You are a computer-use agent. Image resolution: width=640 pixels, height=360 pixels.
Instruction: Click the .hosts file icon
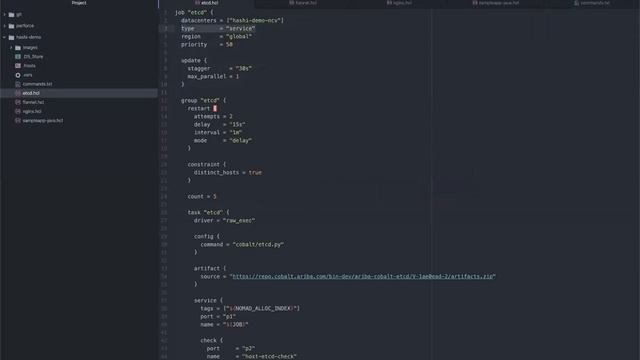(18, 65)
